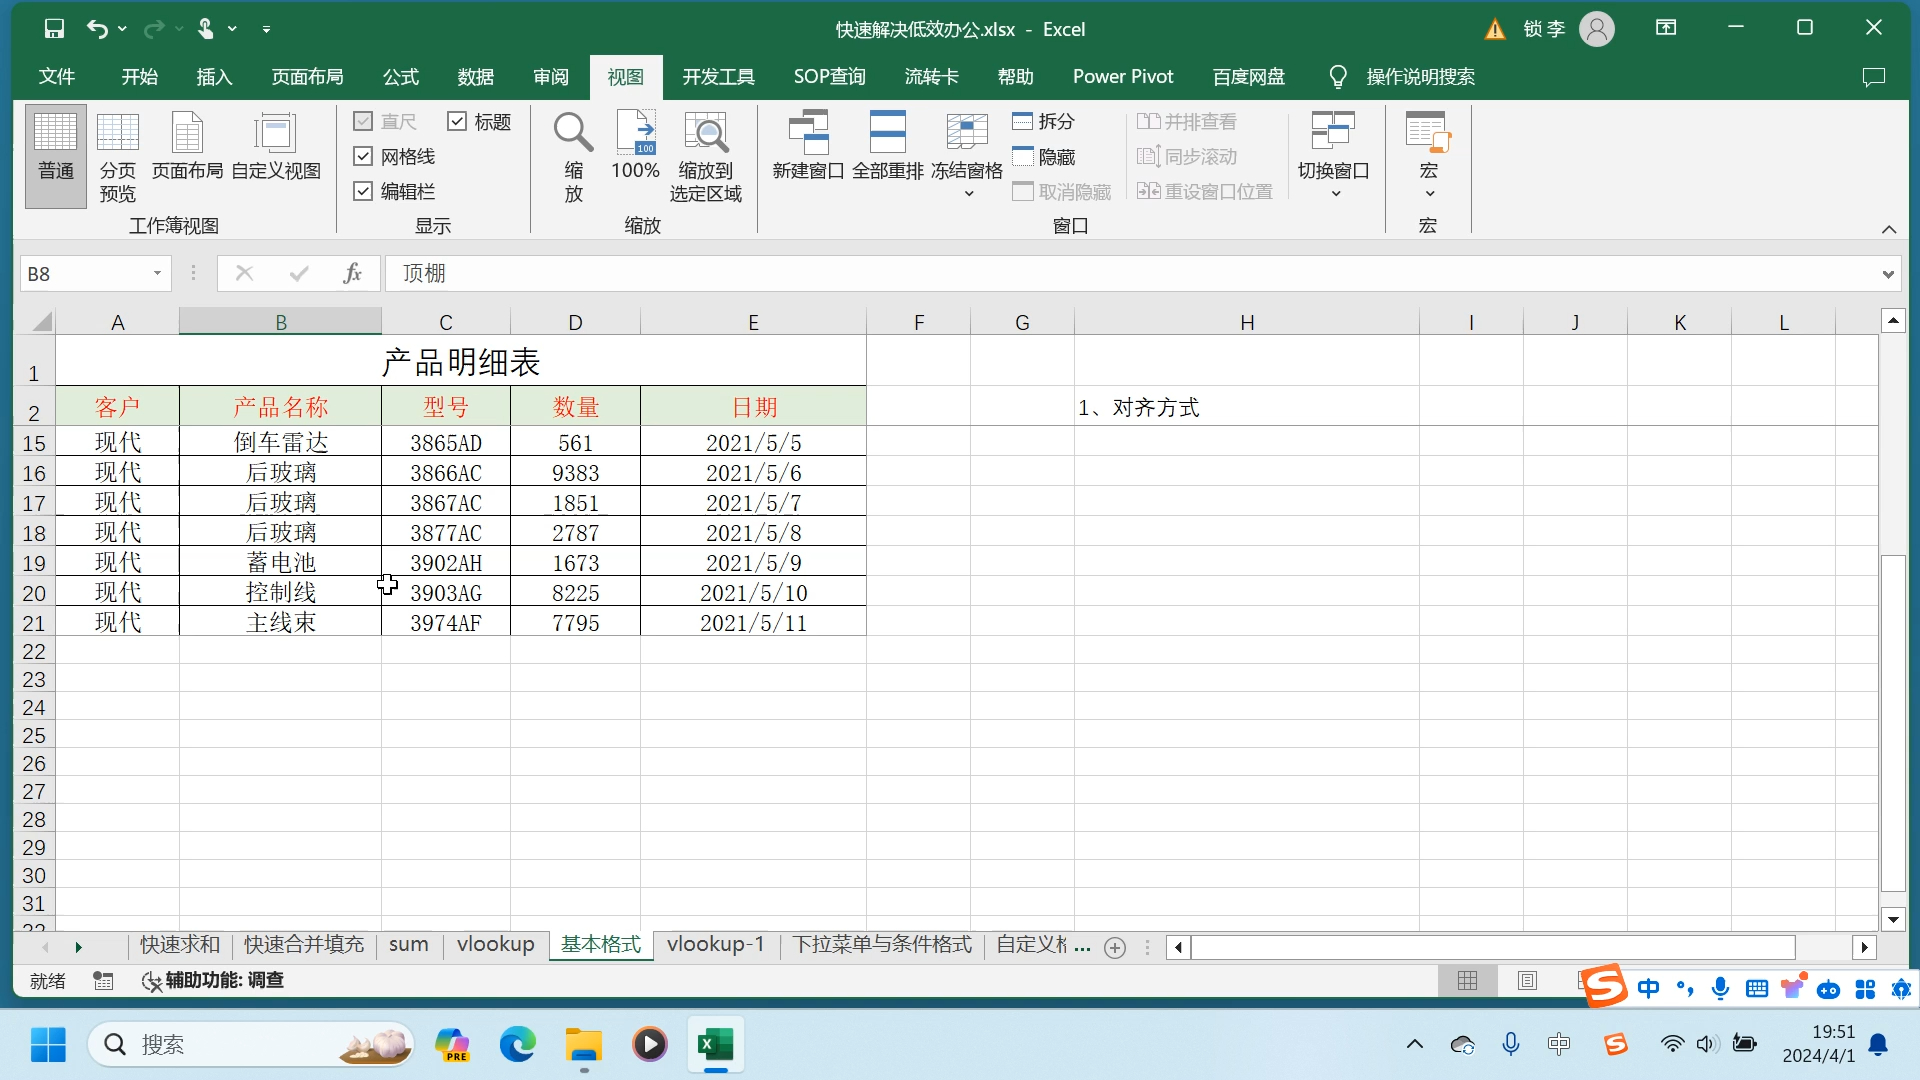Image resolution: width=1920 pixels, height=1080 pixels.
Task: Toggle the Gridlines checkbox (网格线)
Action: (363, 156)
